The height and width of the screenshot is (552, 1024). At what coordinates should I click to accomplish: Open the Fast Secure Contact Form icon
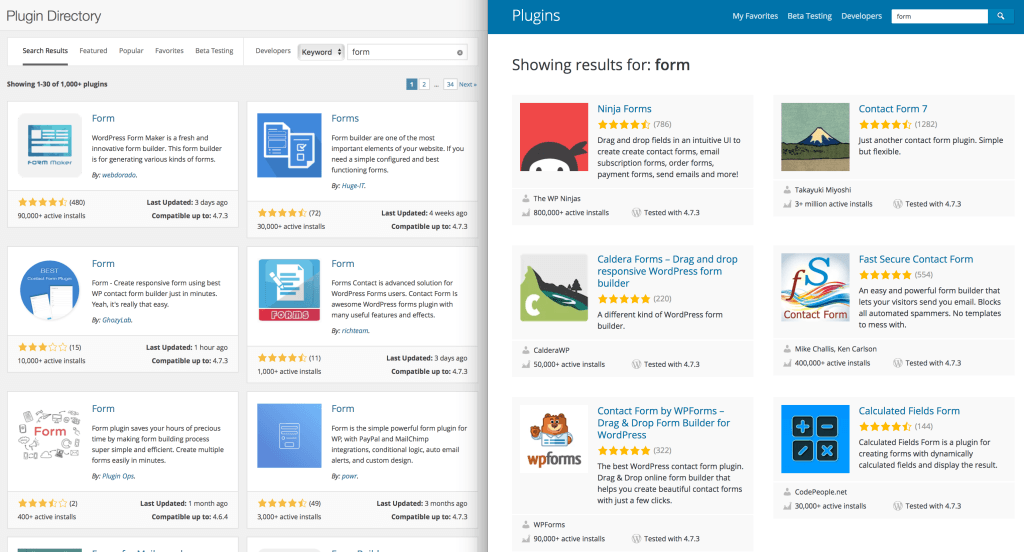815,287
